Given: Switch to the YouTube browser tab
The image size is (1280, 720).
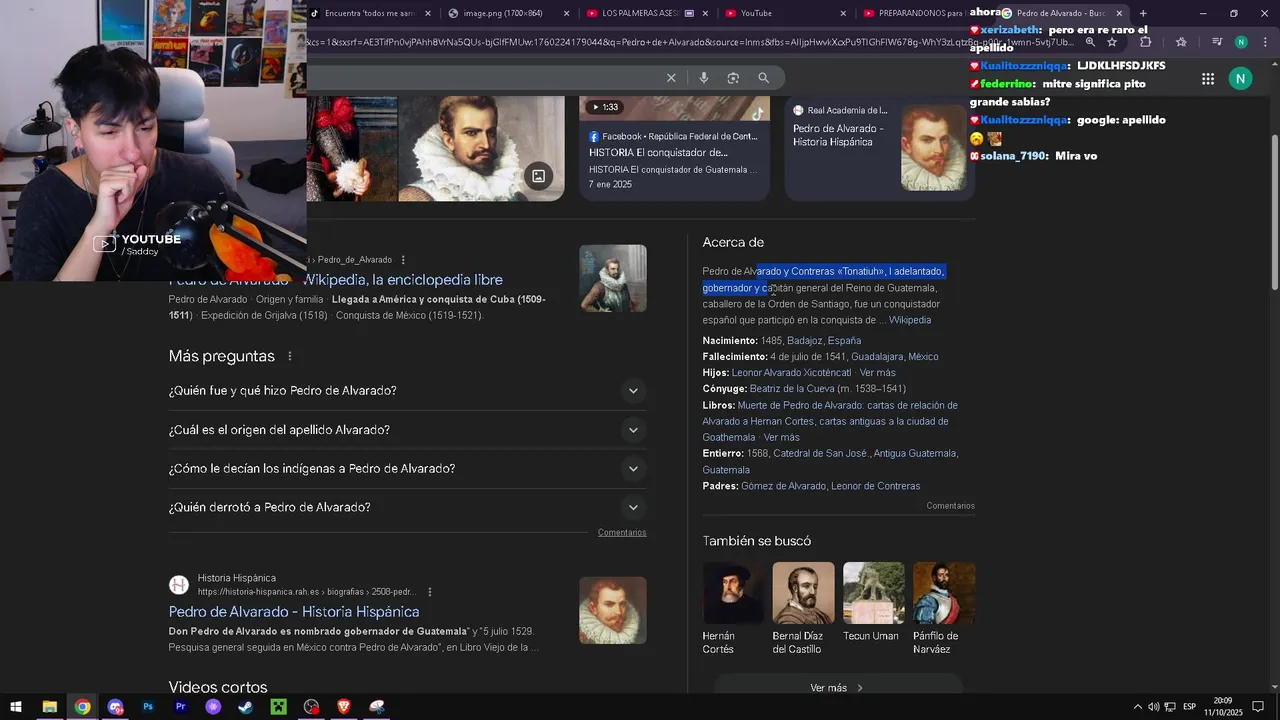Looking at the screenshot, I should tap(785, 13).
